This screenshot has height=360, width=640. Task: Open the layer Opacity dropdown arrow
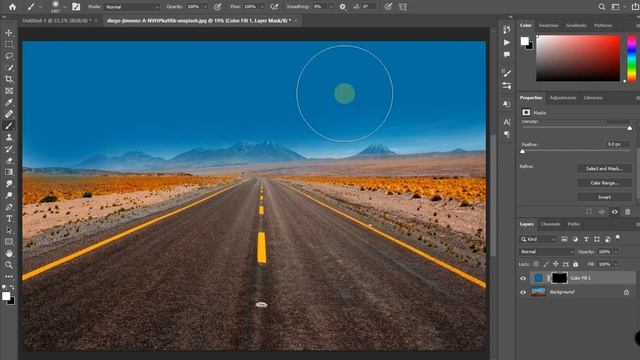(x=616, y=252)
